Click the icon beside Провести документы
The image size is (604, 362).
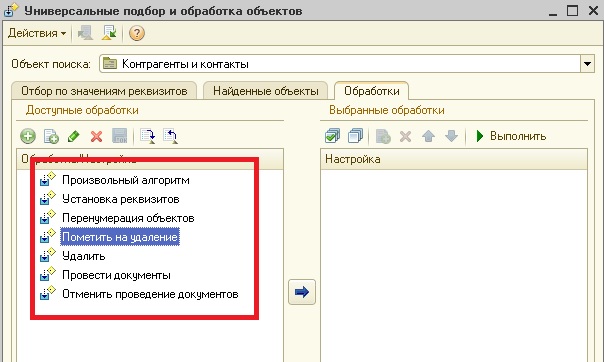click(x=48, y=274)
